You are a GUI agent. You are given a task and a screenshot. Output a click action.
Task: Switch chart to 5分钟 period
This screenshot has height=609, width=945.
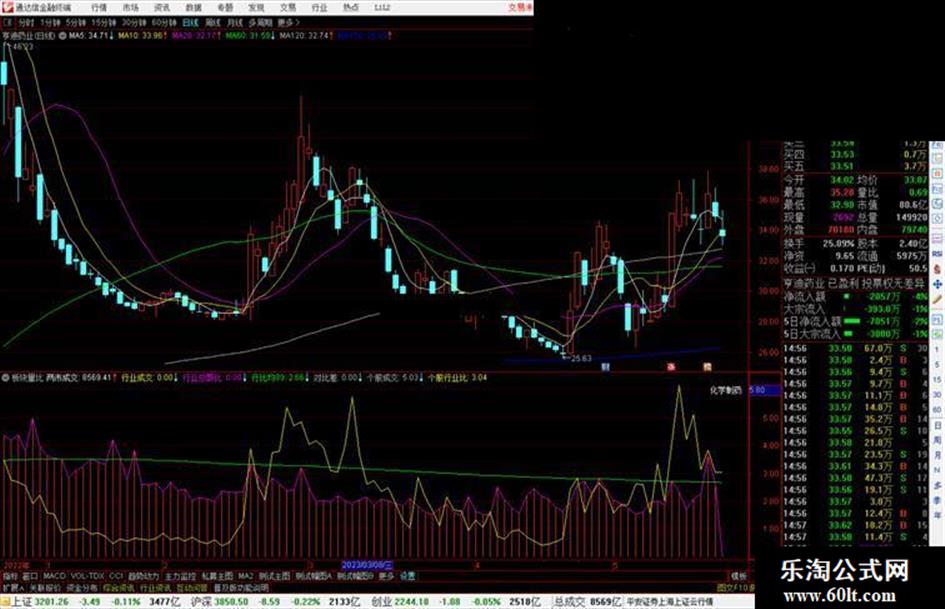coord(76,23)
